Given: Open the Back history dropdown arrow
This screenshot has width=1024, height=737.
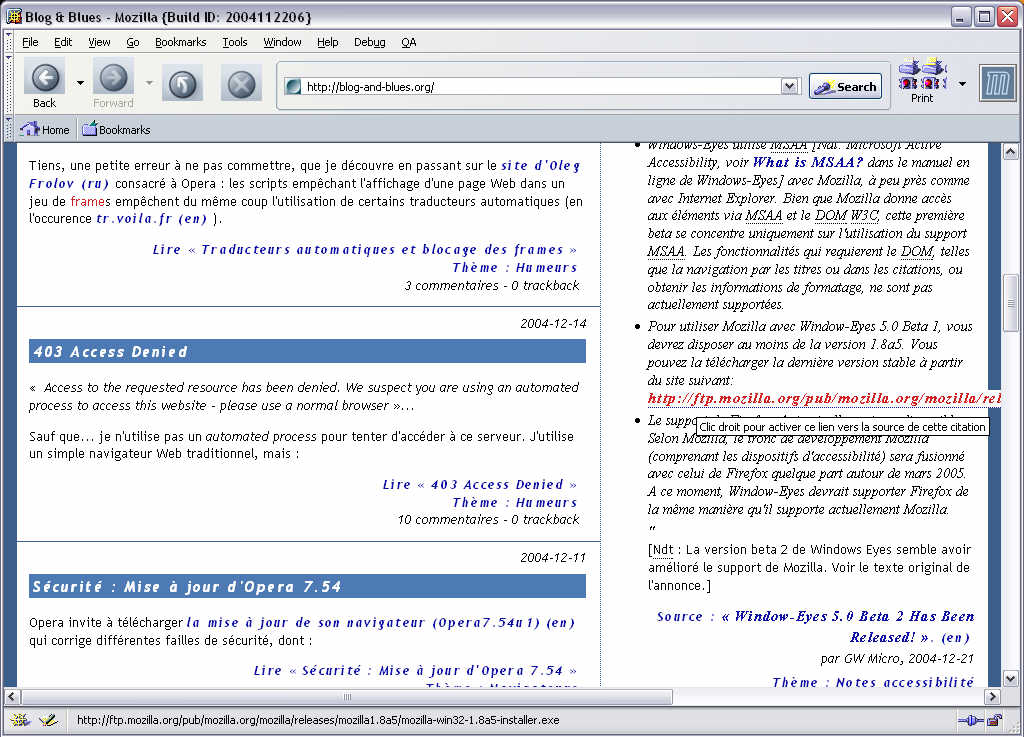Looking at the screenshot, I should click(x=80, y=83).
